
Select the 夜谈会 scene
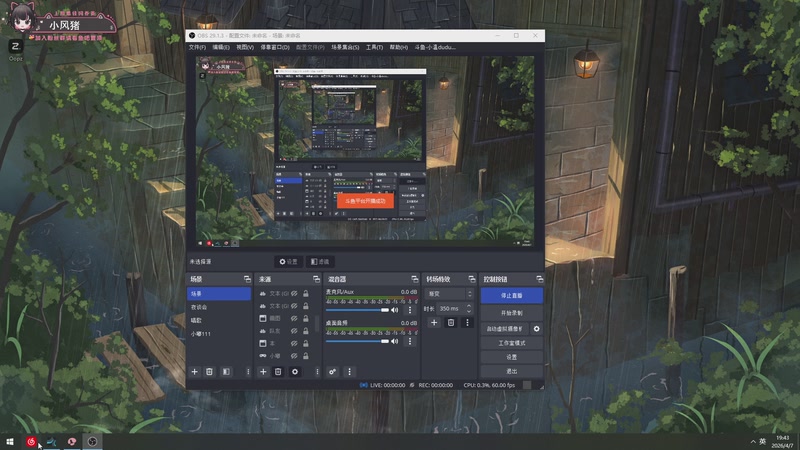tap(219, 307)
